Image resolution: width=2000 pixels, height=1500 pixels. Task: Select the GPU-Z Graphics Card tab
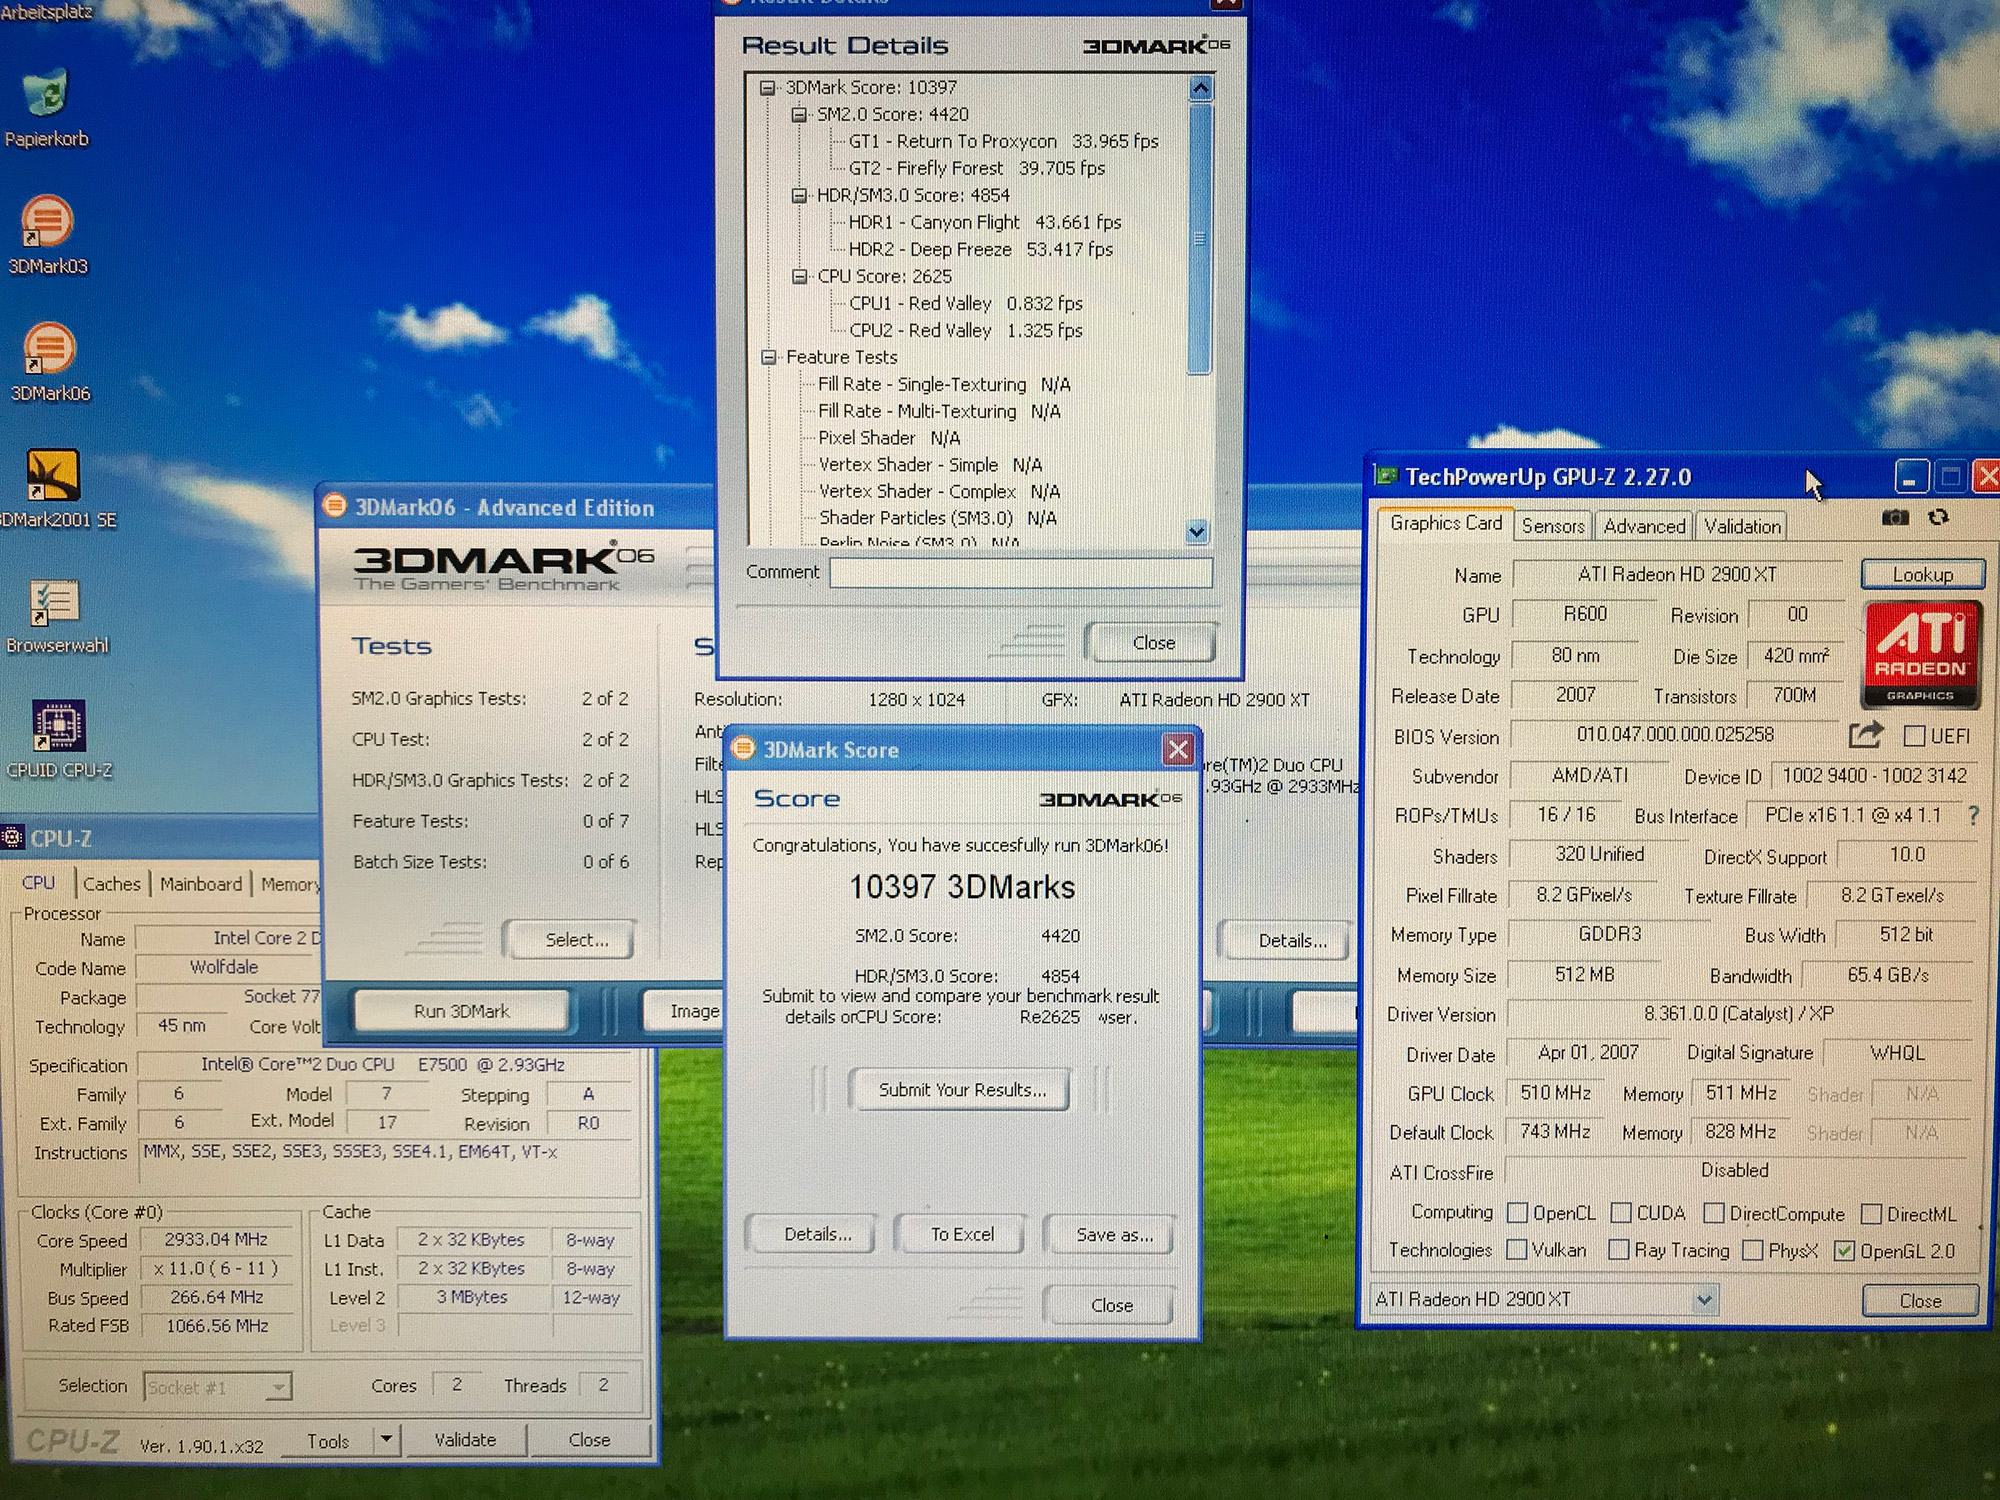click(x=1446, y=523)
